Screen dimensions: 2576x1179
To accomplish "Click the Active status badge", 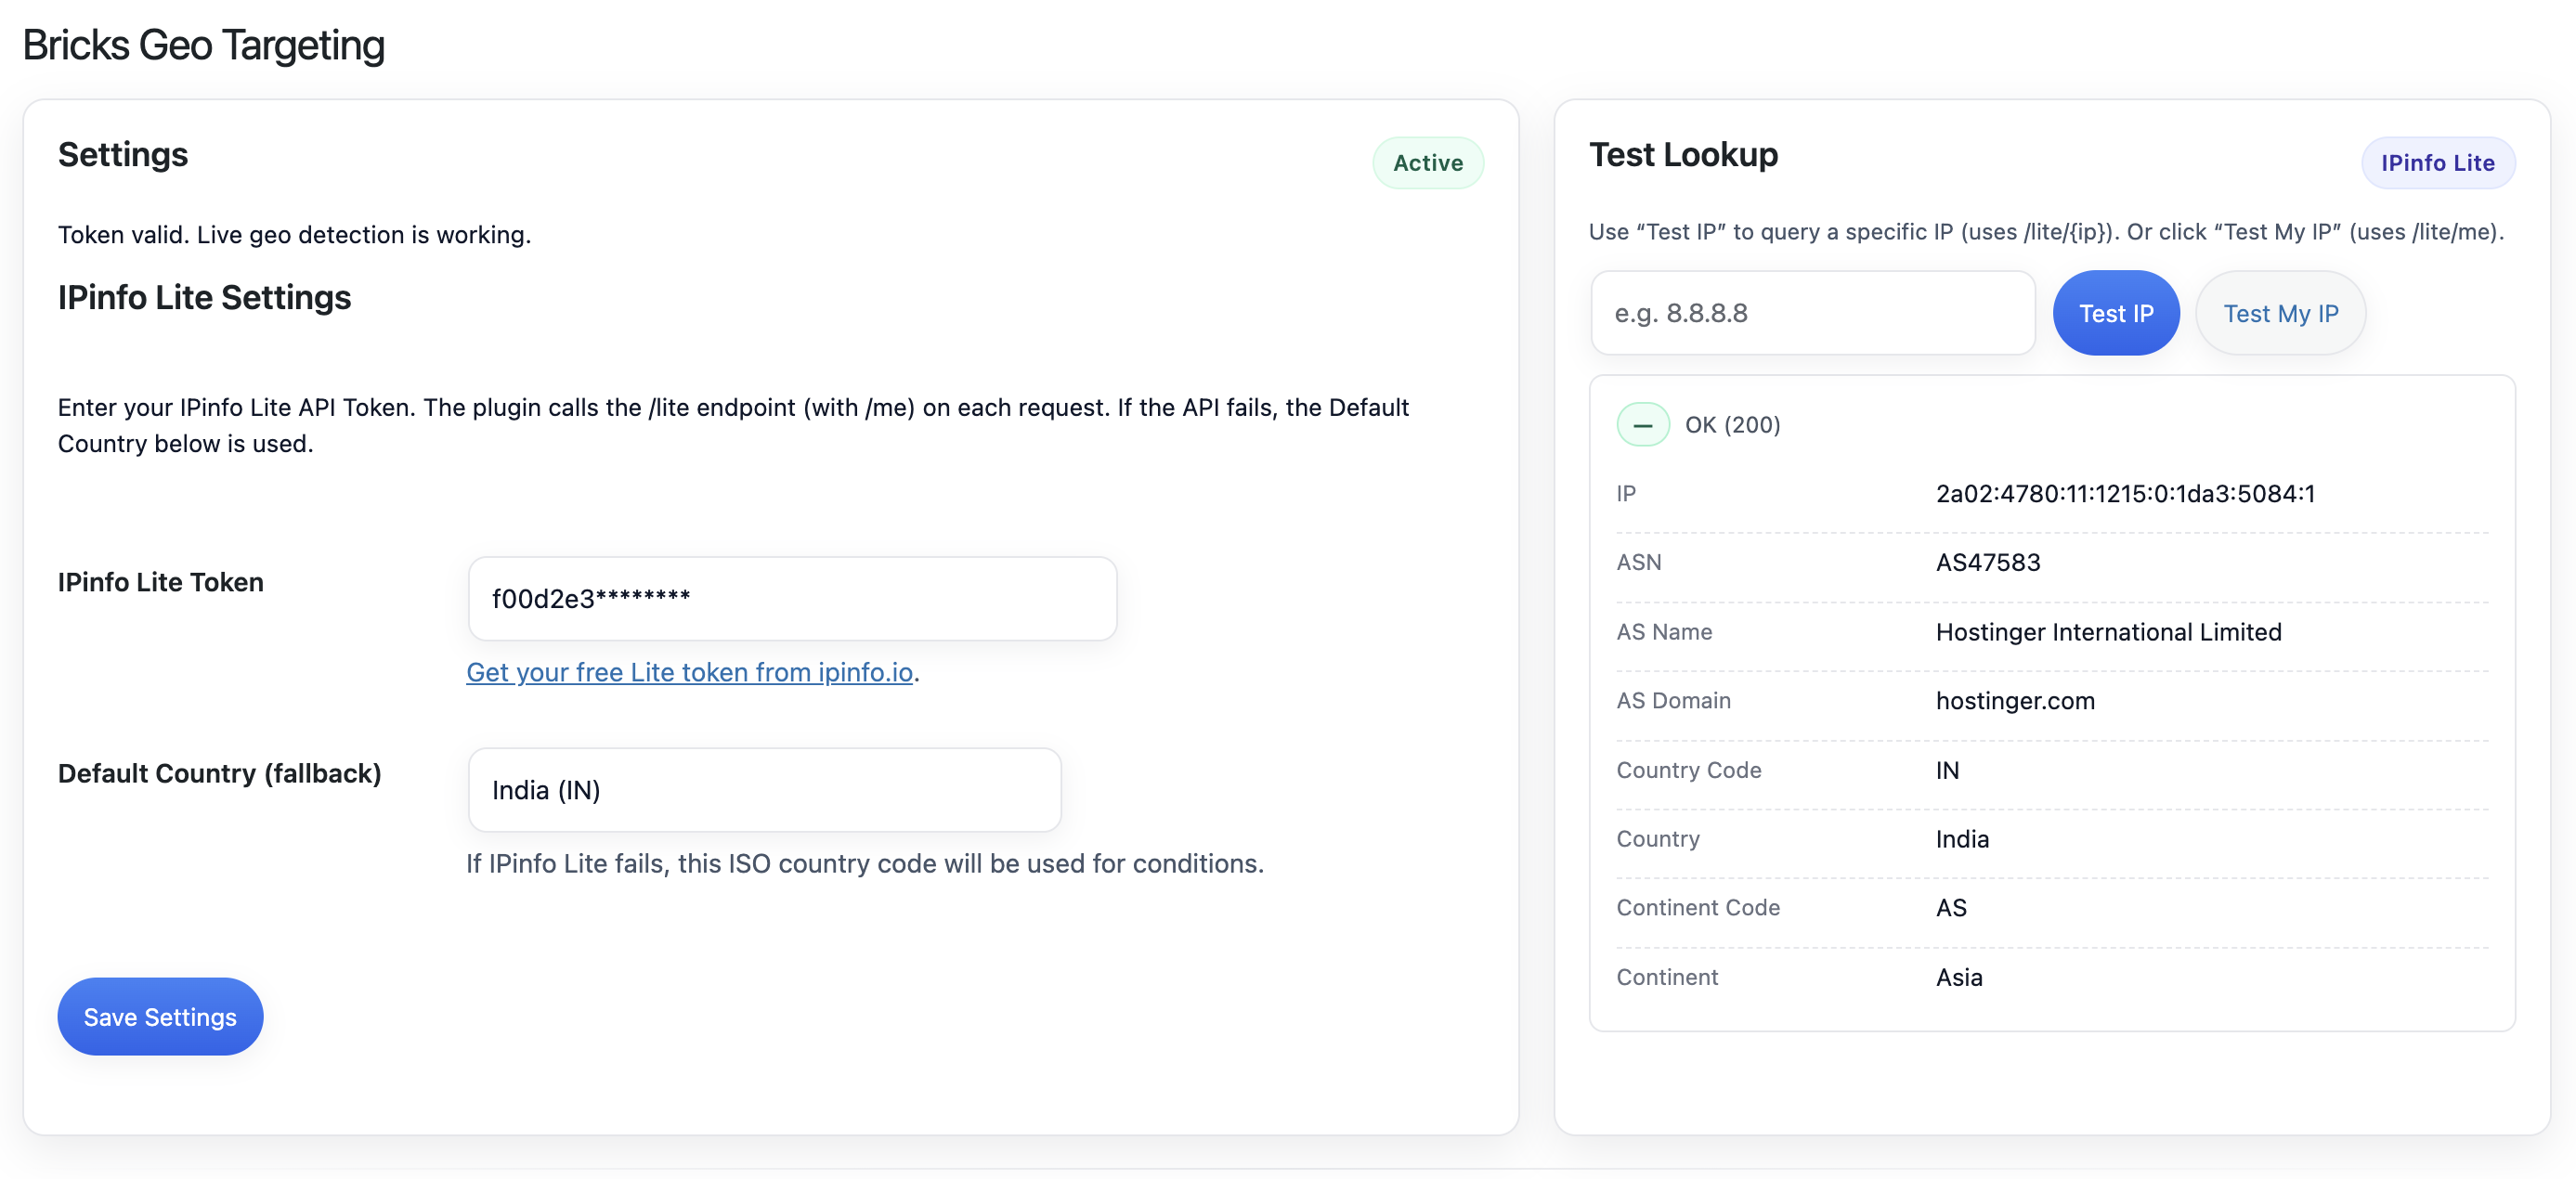I will tap(1427, 163).
